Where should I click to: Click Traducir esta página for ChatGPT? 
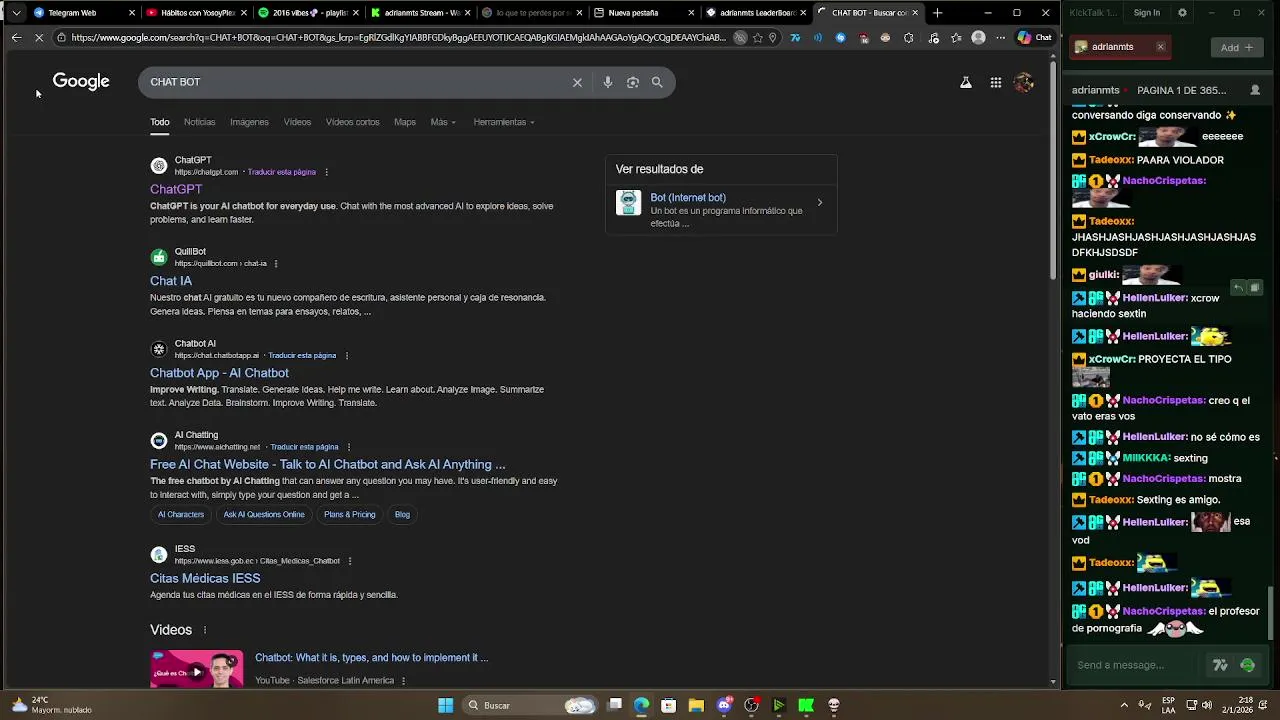pyautogui.click(x=282, y=172)
